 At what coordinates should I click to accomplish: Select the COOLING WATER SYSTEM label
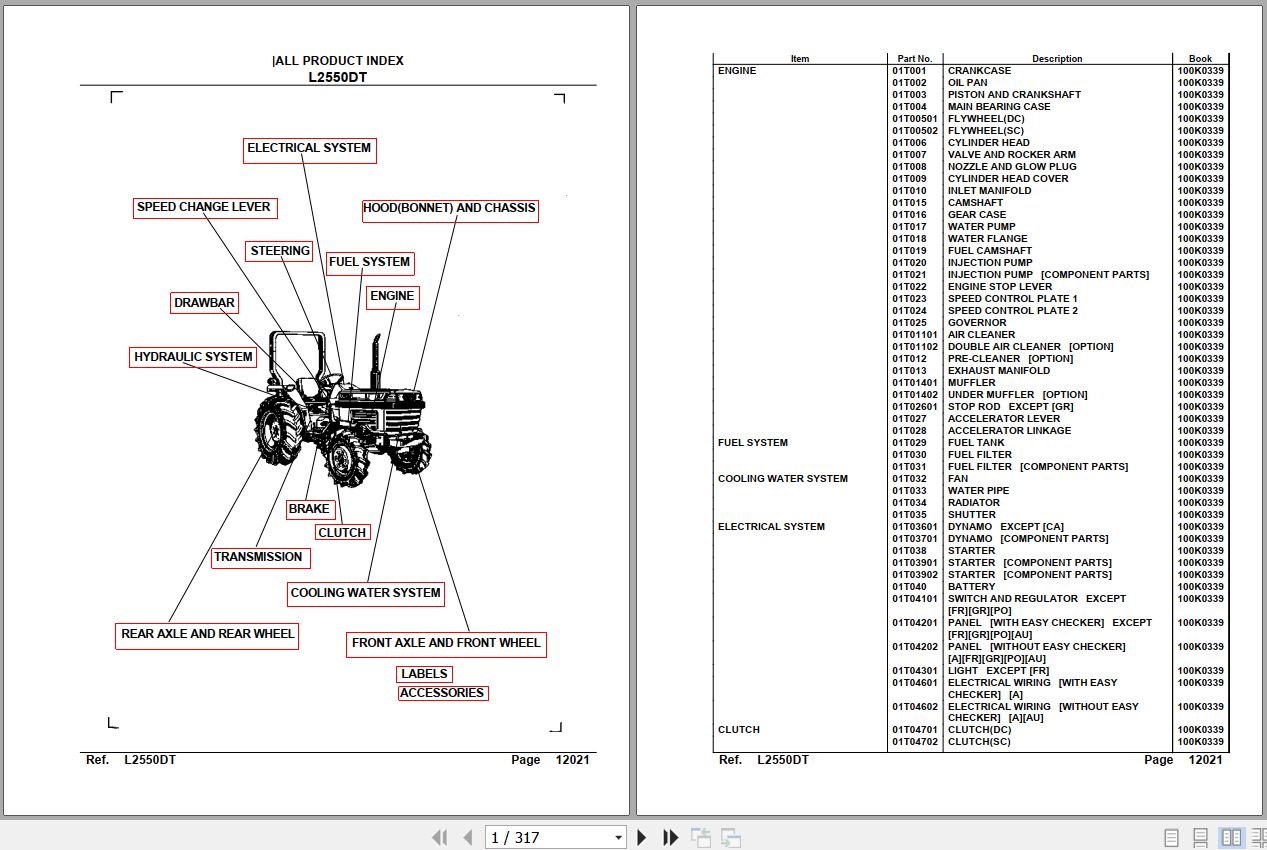(x=365, y=594)
